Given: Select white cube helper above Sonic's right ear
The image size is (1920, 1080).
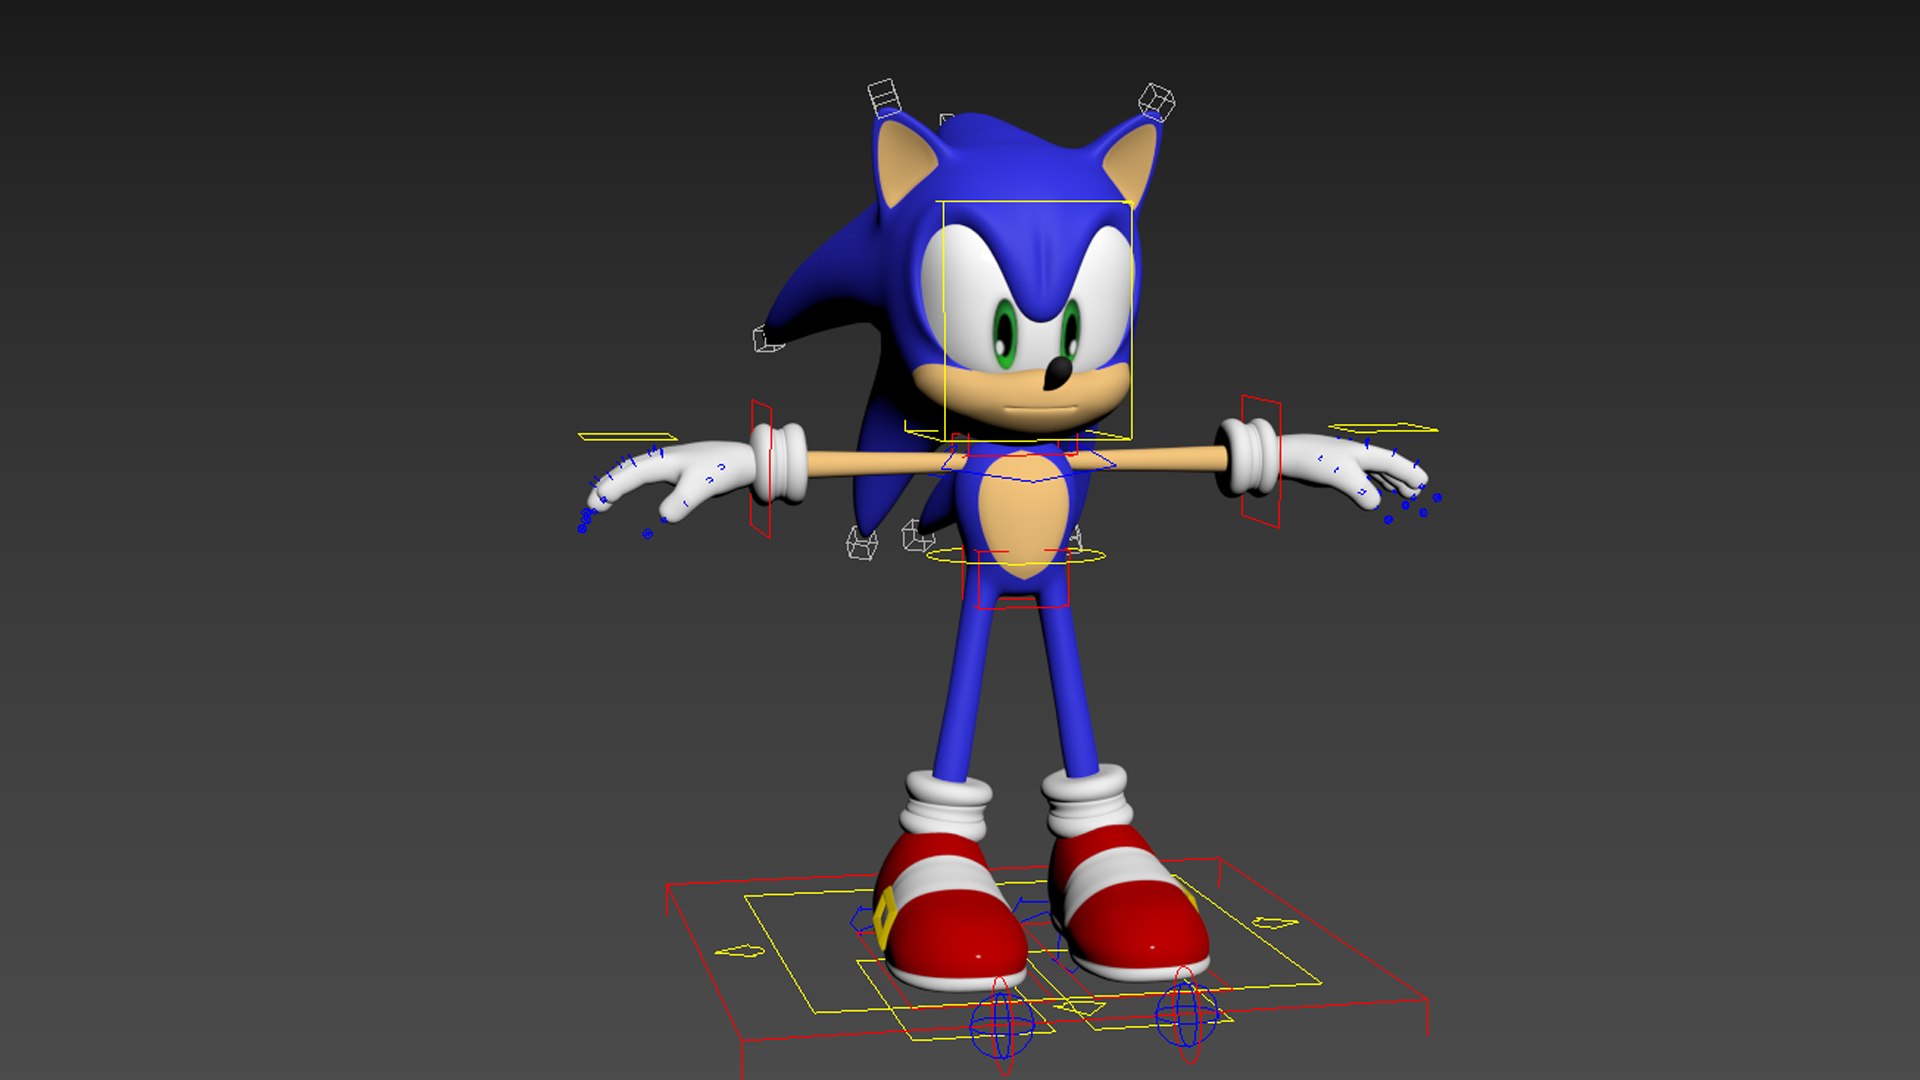Looking at the screenshot, I should (884, 99).
